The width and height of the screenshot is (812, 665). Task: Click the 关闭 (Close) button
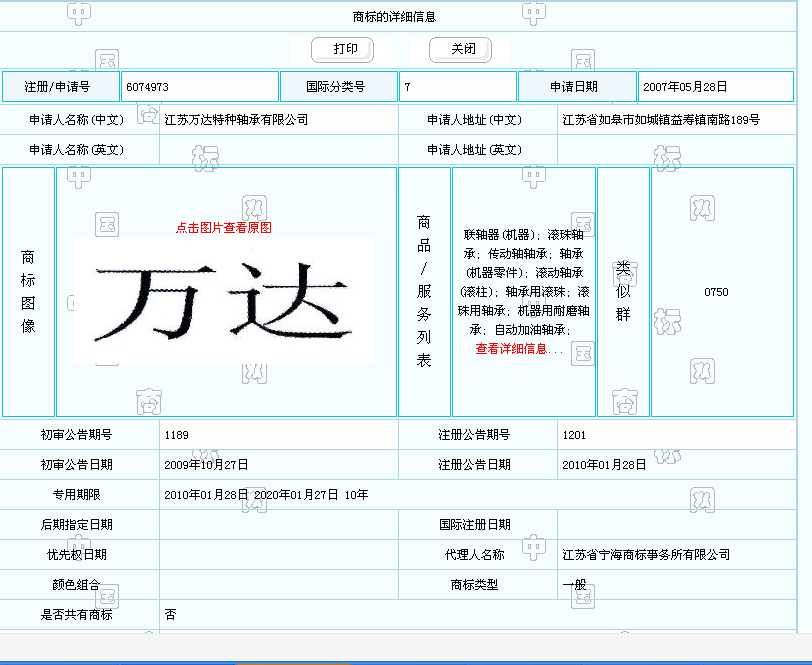(460, 49)
